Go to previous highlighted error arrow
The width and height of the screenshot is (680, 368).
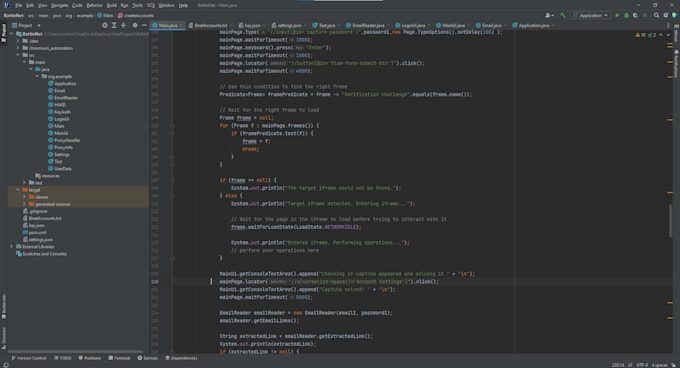click(x=660, y=35)
